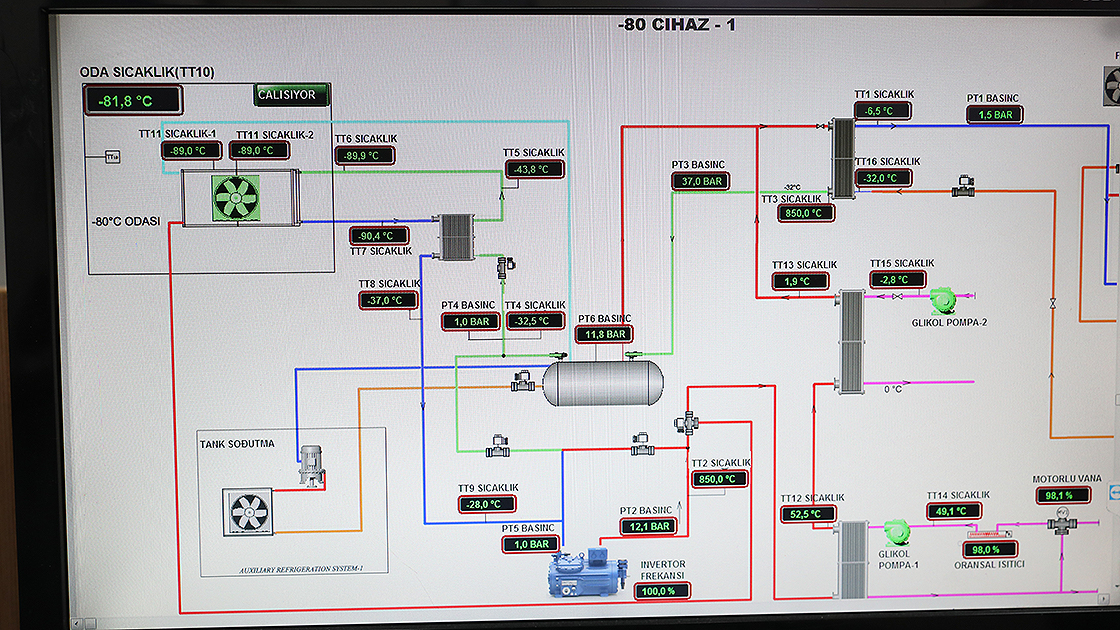Viewport: 1120px width, 630px height.
Task: Click the INVERTOR FREKANSI 100,0 % field
Action: [661, 591]
